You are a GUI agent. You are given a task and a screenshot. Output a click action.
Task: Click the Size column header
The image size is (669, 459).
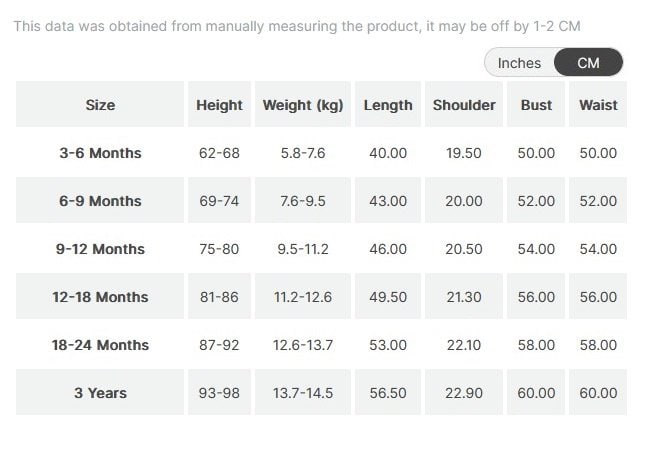point(100,105)
